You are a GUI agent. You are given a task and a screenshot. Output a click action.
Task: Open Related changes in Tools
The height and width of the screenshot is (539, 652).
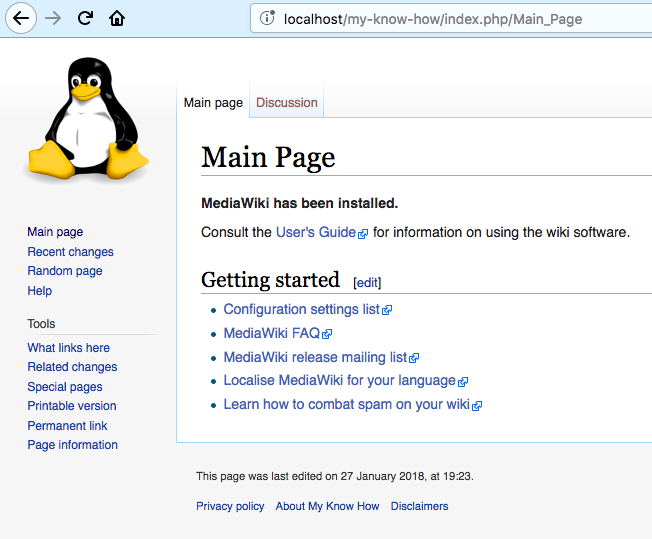(x=72, y=367)
